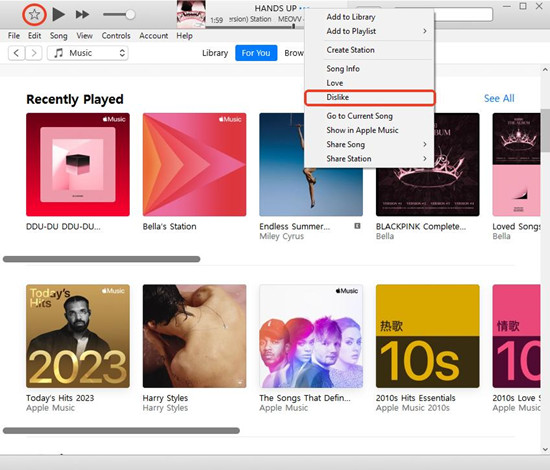Click the scroll down arrow

click(545, 449)
